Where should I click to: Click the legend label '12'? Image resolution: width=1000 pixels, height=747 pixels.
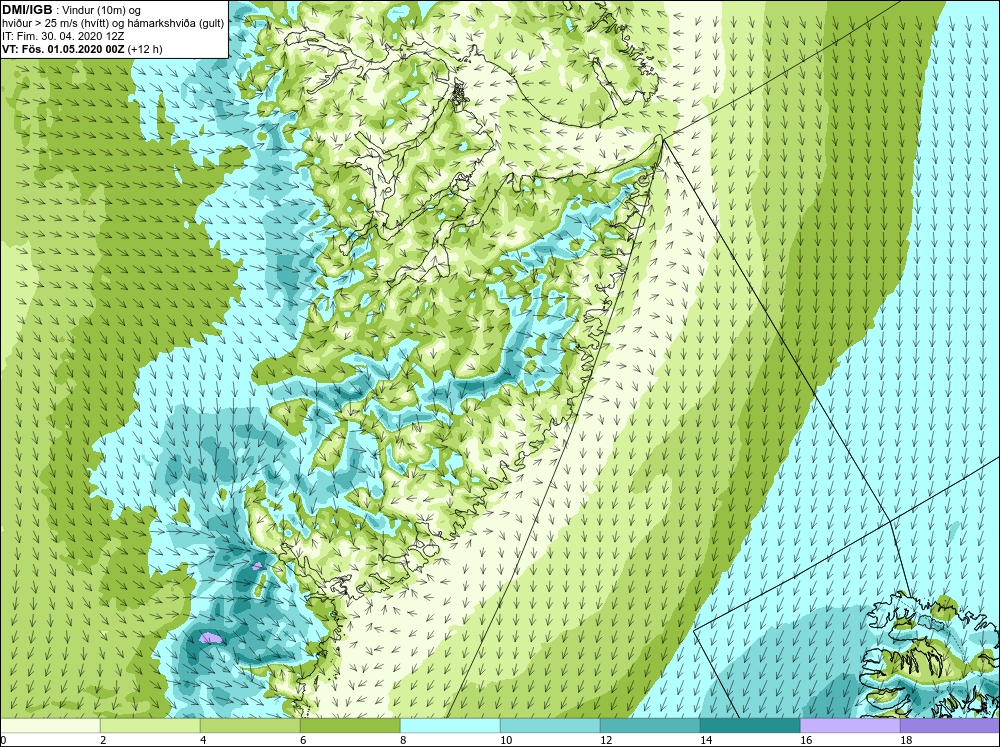[x=607, y=740]
